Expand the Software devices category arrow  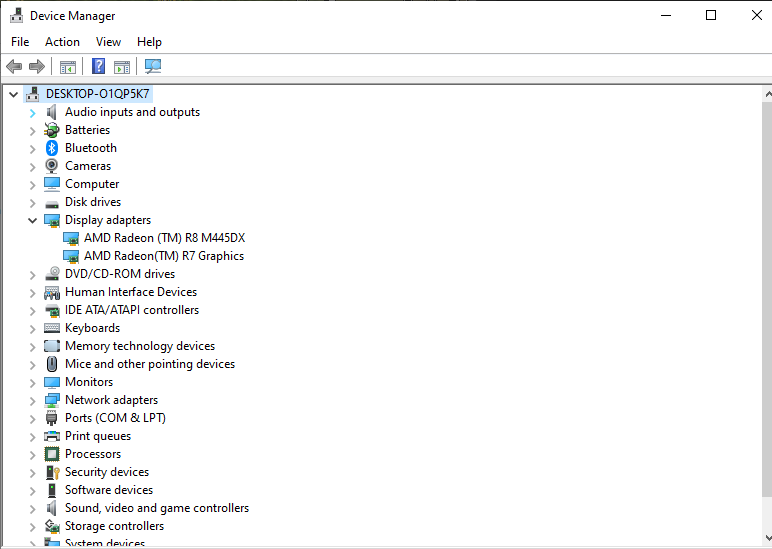coord(32,491)
